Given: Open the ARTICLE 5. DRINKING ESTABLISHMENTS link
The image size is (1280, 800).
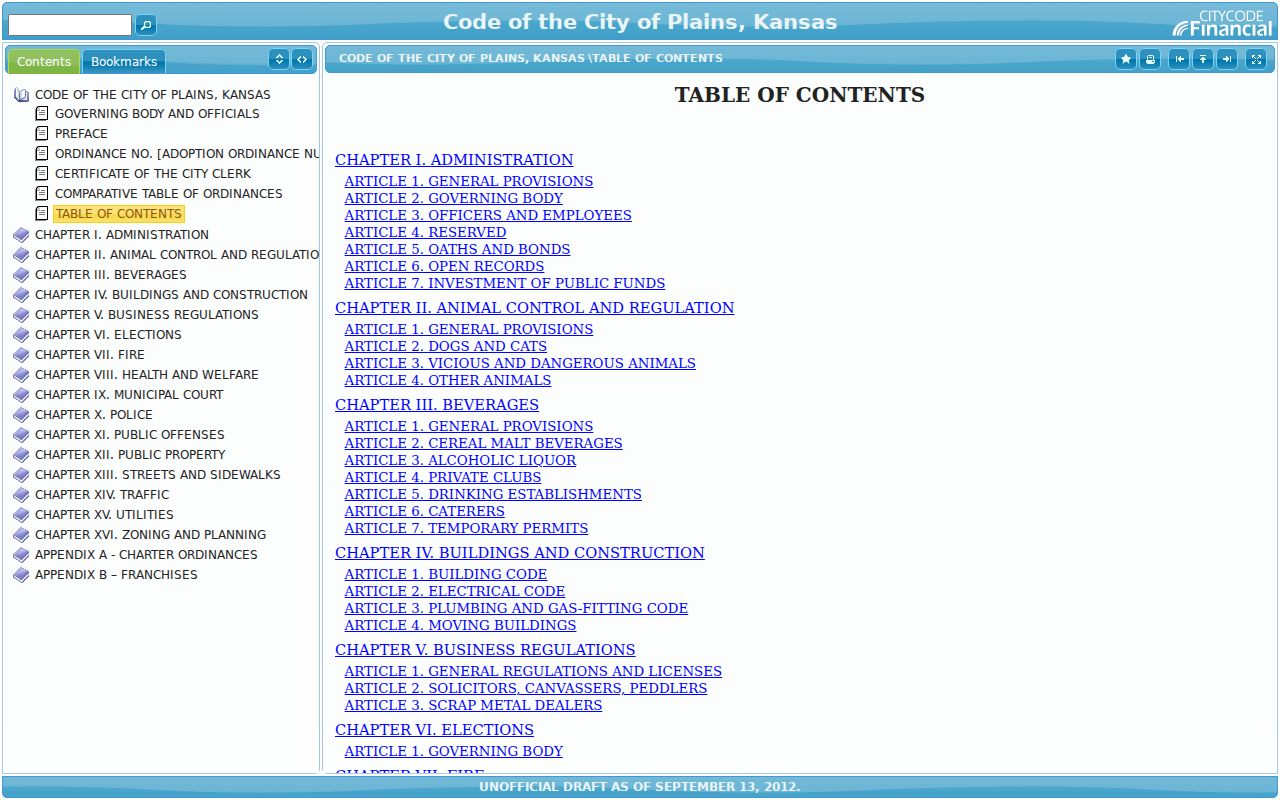Looking at the screenshot, I should (493, 494).
